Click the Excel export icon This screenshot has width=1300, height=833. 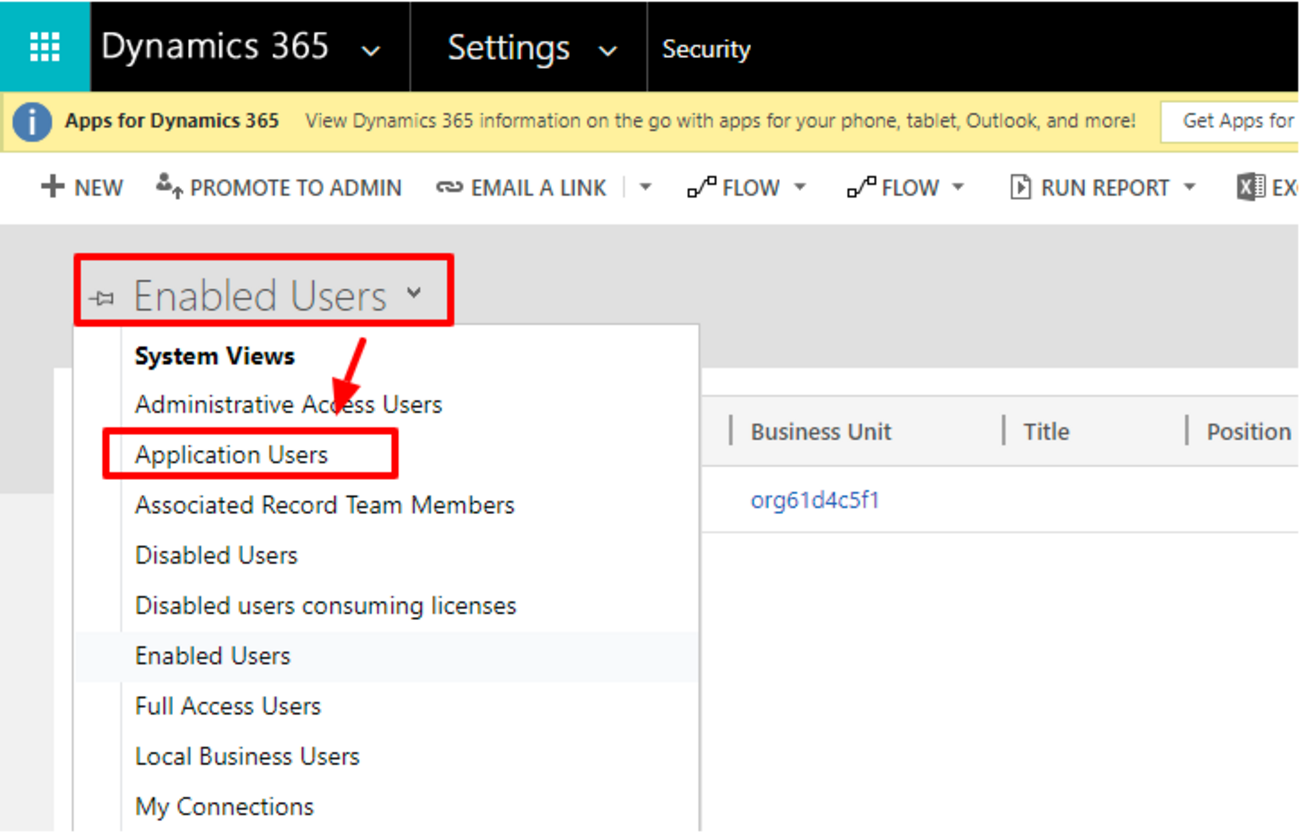[1250, 187]
